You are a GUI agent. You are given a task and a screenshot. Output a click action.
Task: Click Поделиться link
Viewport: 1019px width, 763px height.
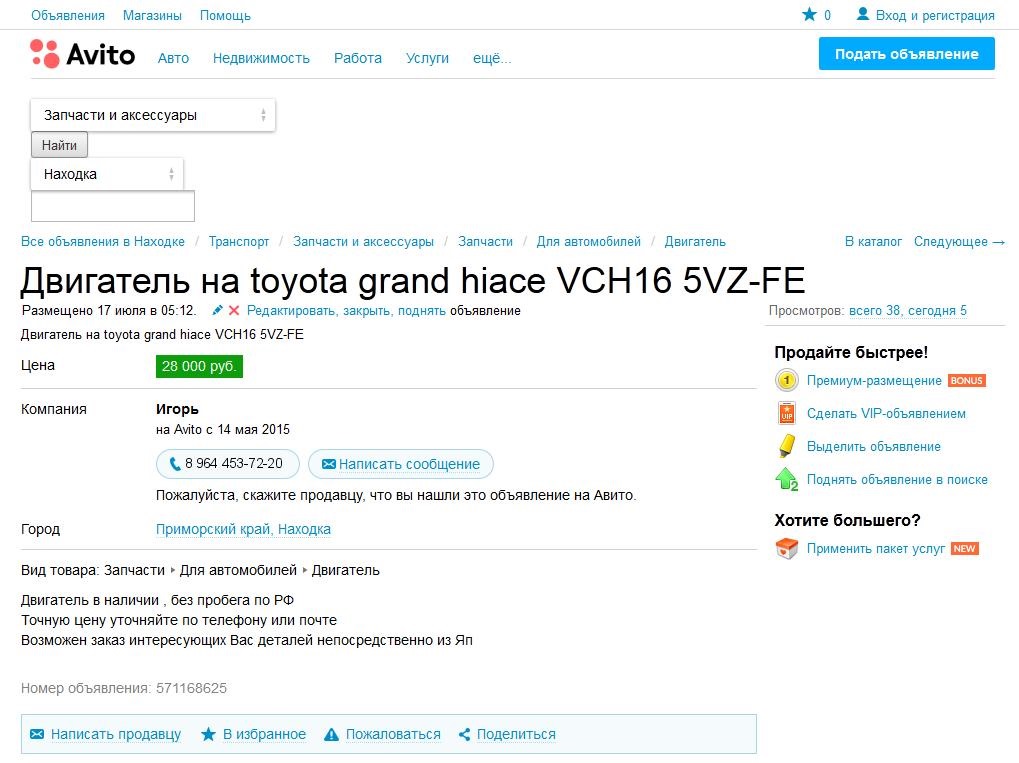coord(516,734)
